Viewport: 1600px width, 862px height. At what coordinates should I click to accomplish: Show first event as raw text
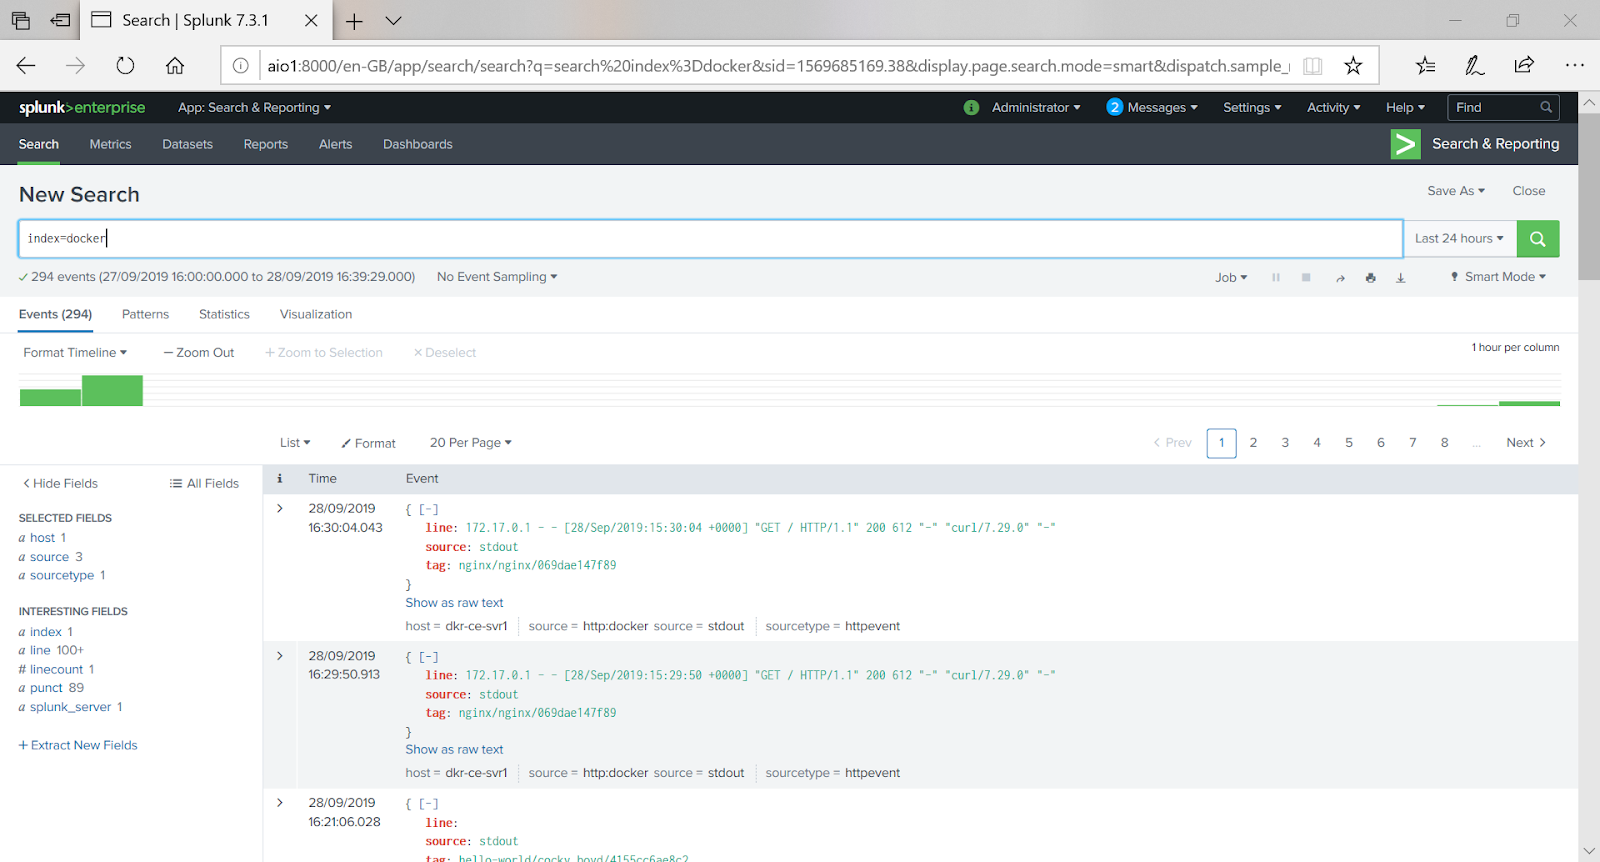pos(454,603)
